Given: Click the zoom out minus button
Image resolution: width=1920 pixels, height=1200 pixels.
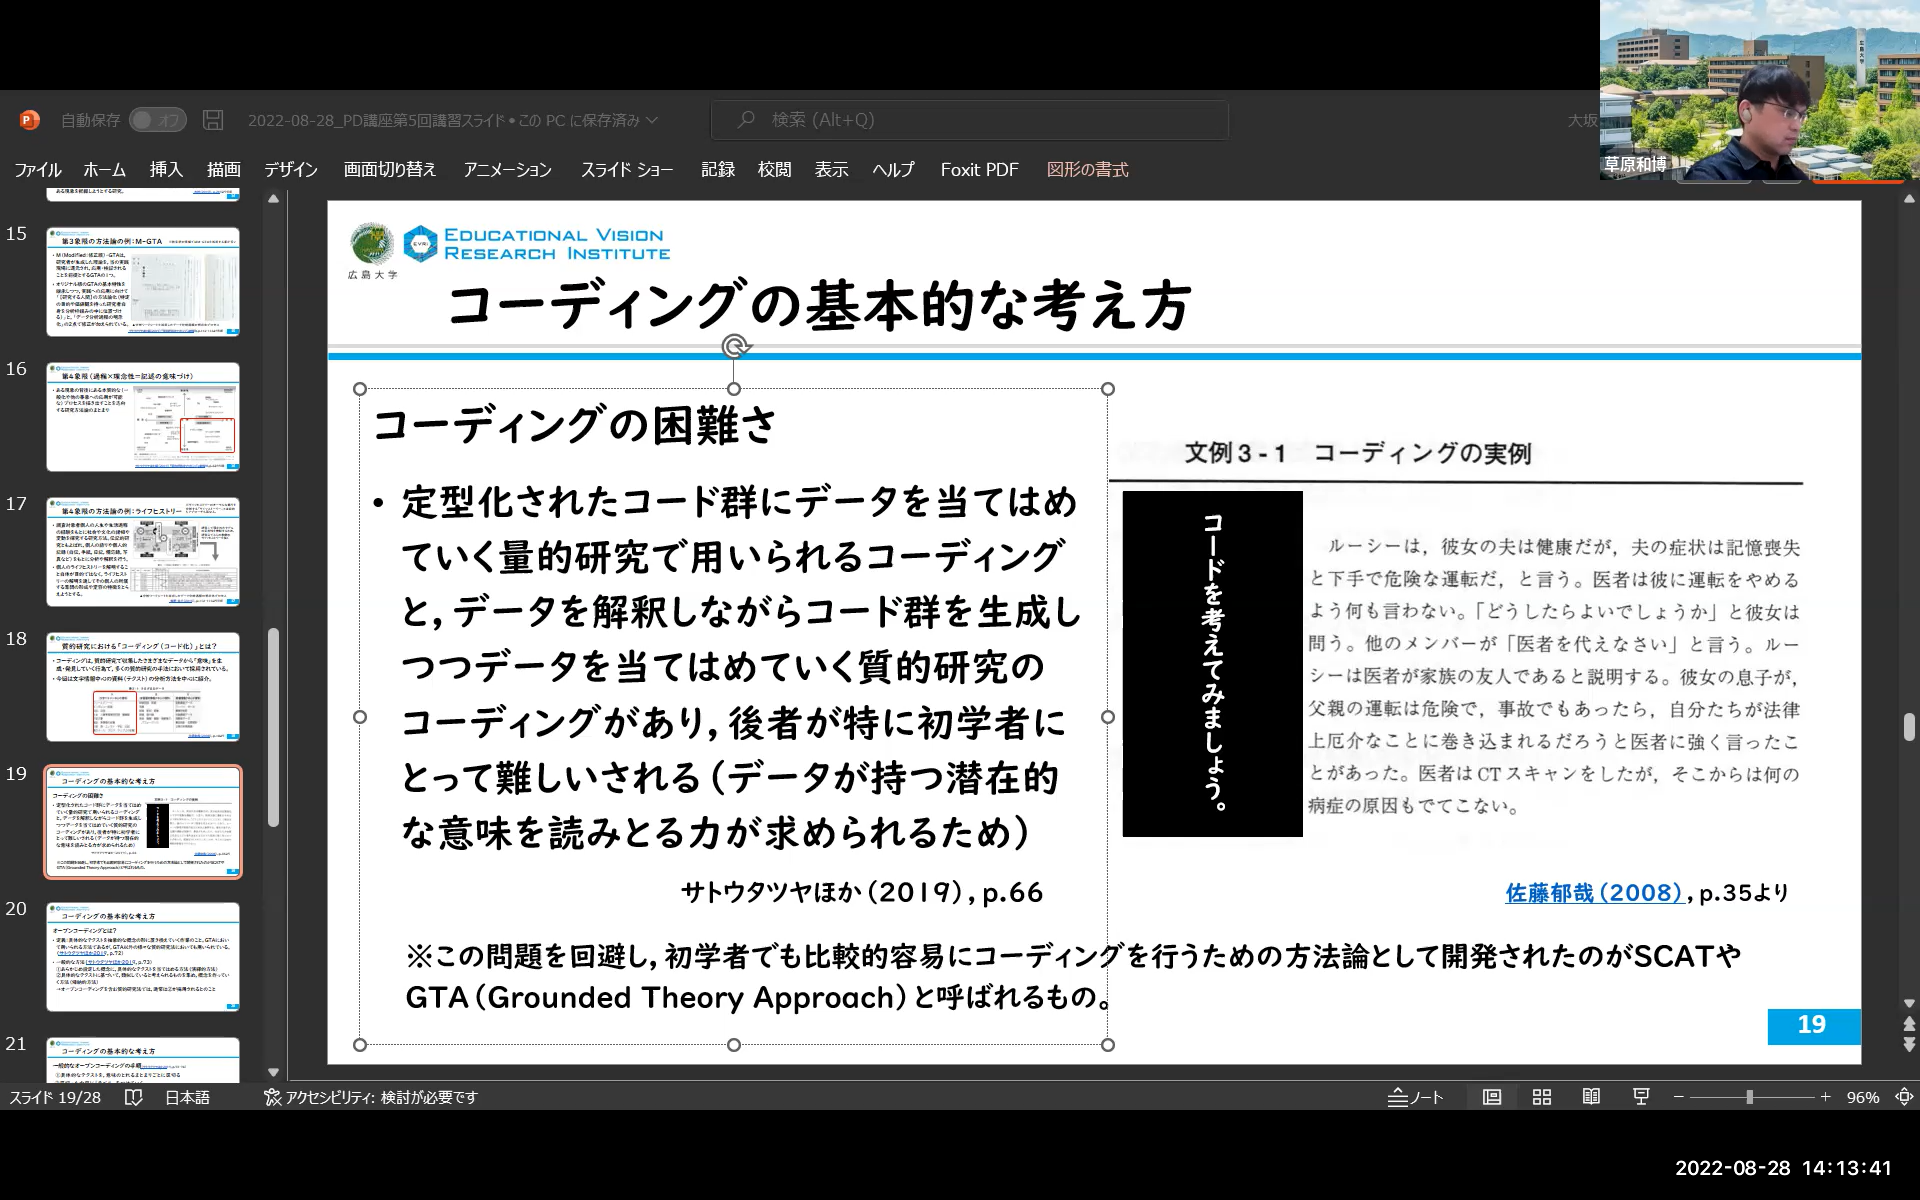Looking at the screenshot, I should 1679,1097.
